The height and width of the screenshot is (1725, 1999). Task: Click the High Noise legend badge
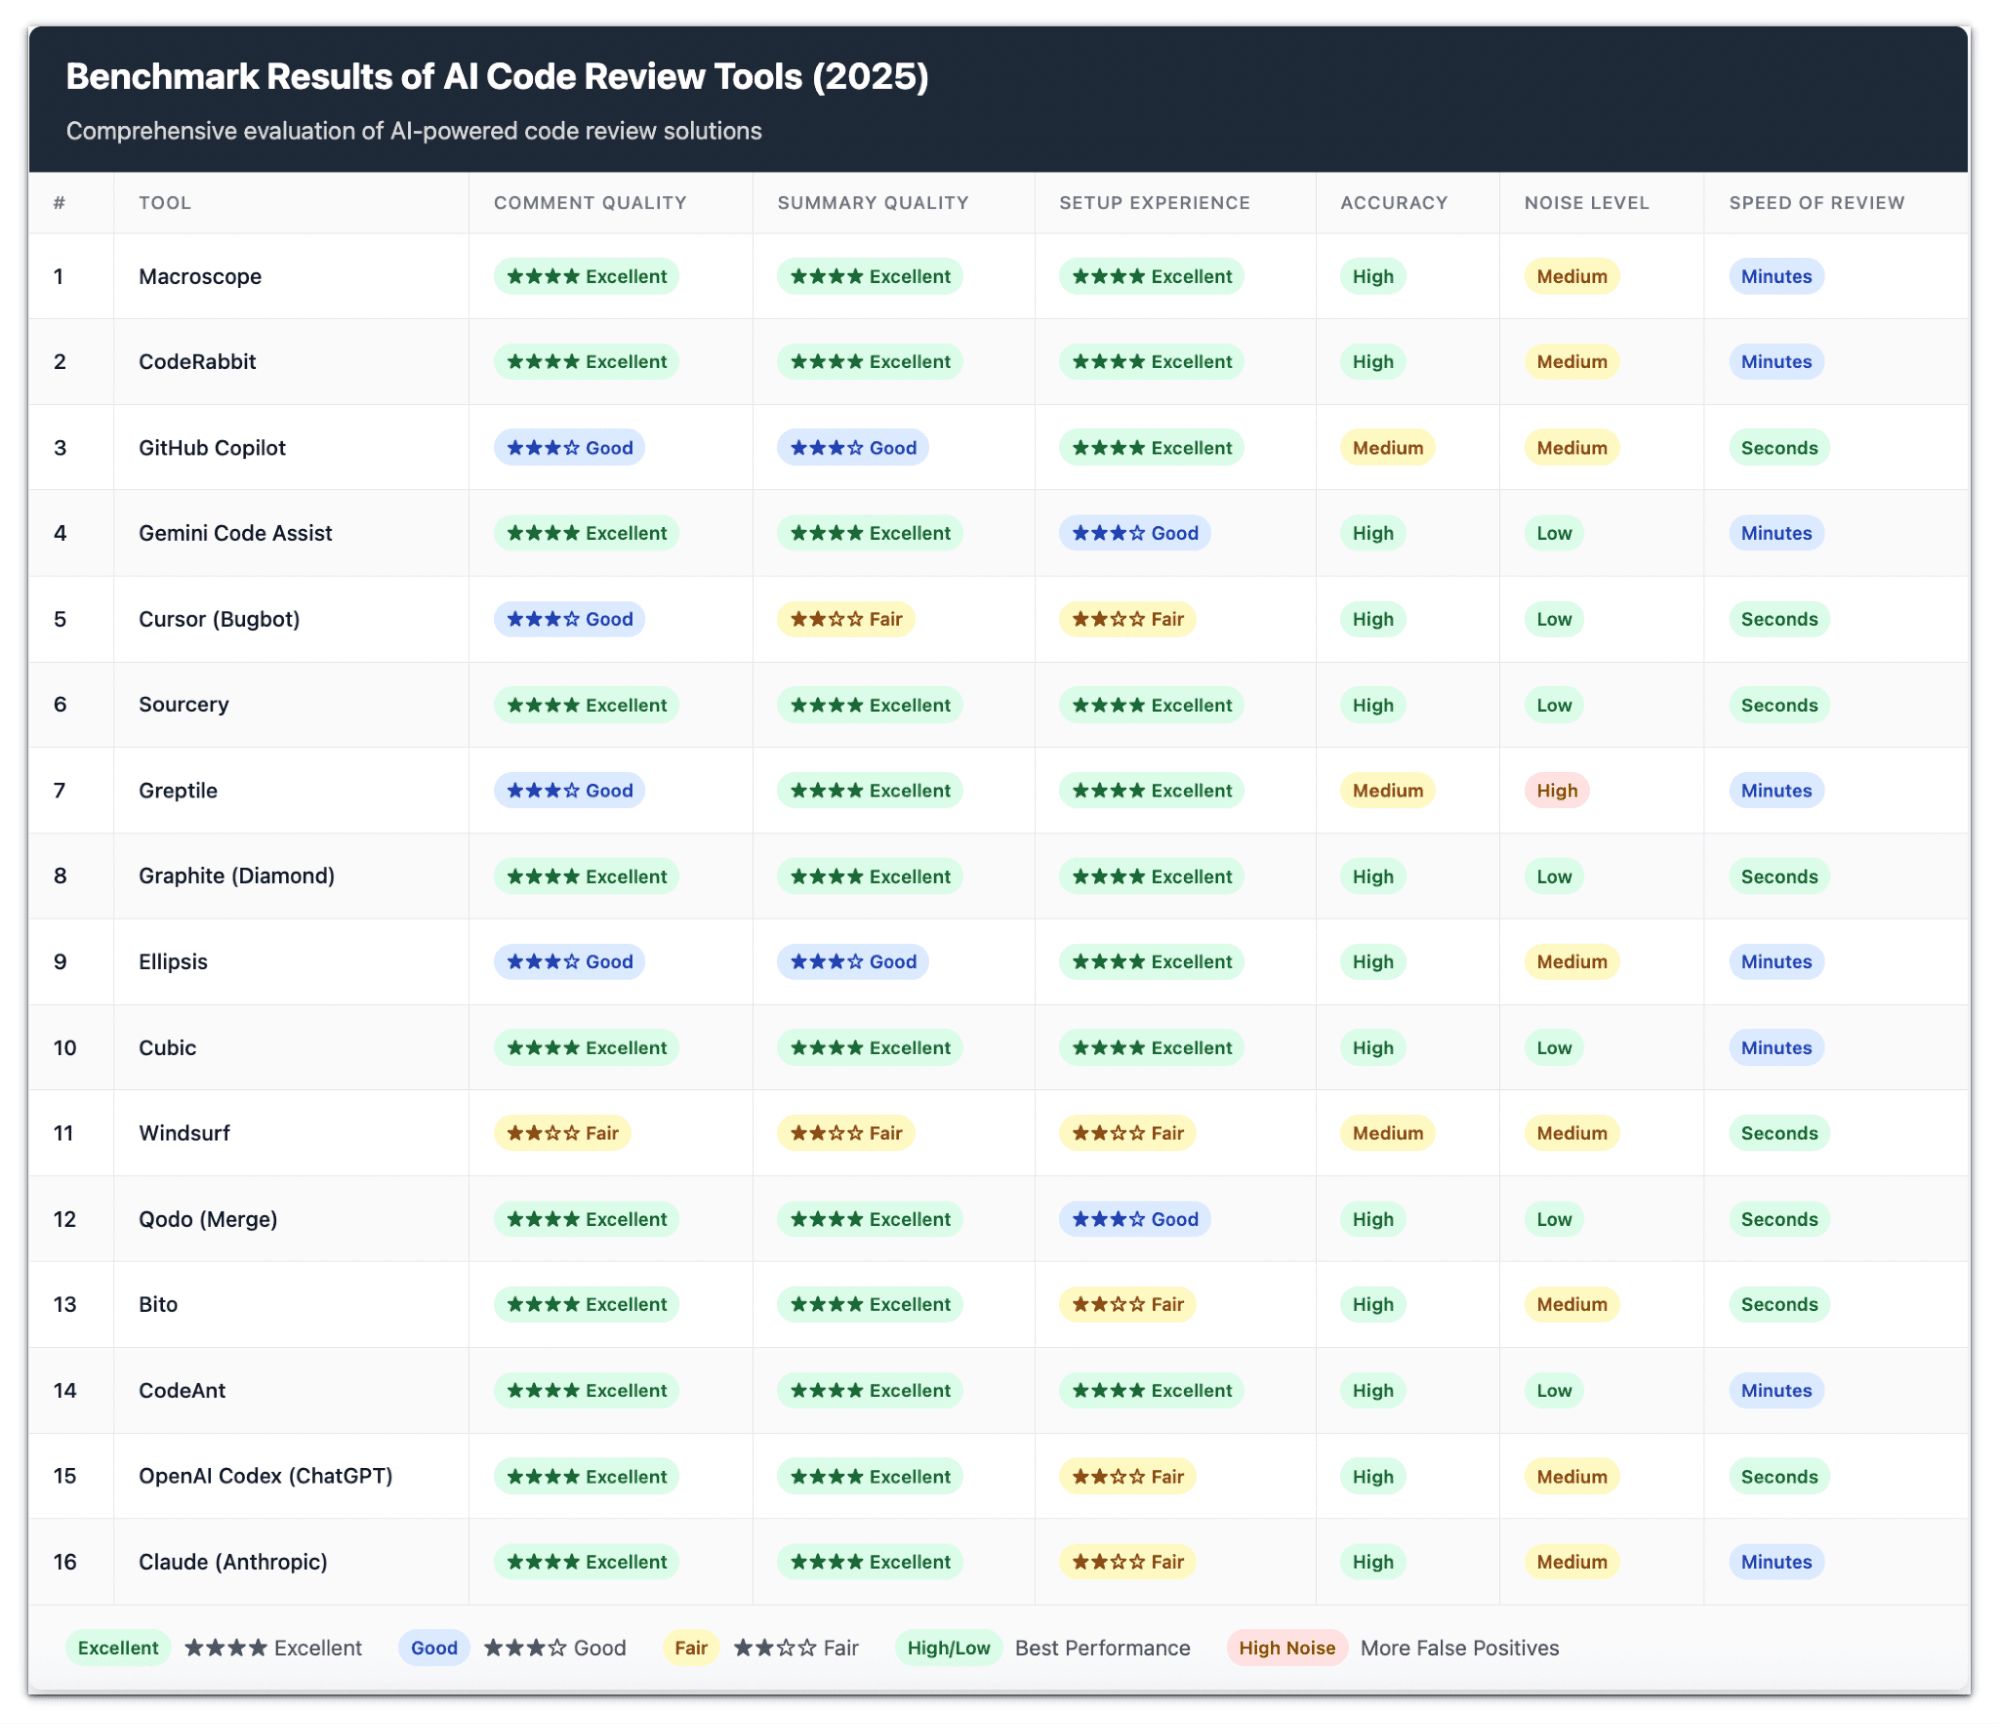pos(1286,1648)
